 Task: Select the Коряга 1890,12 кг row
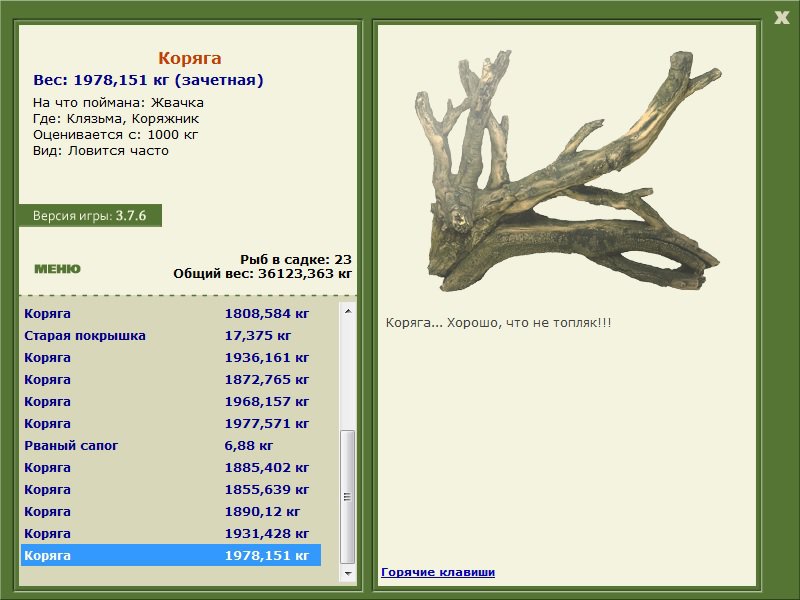171,511
